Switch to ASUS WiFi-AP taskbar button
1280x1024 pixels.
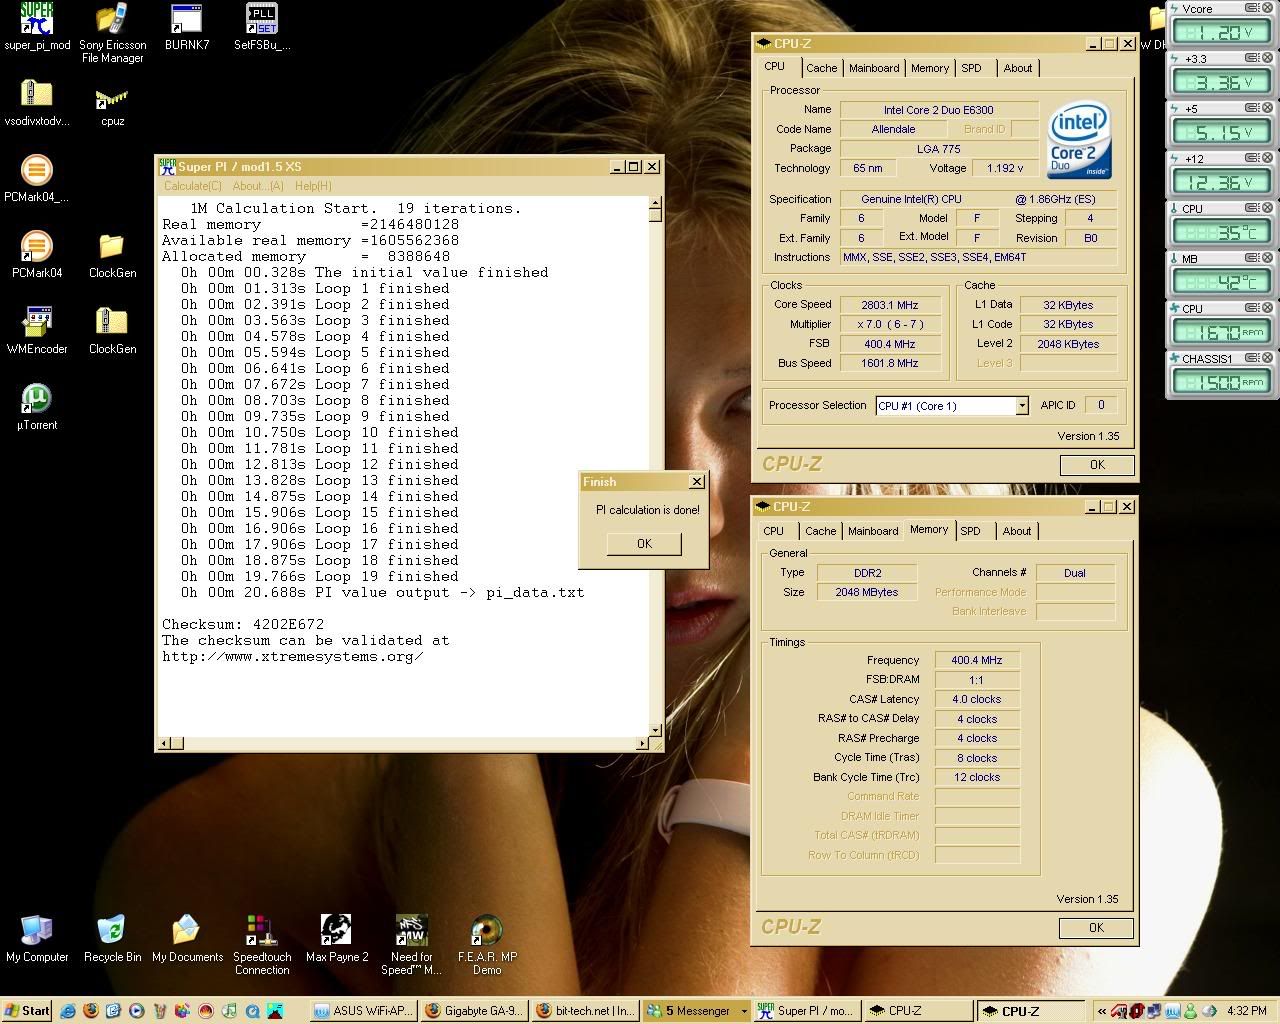(364, 1011)
